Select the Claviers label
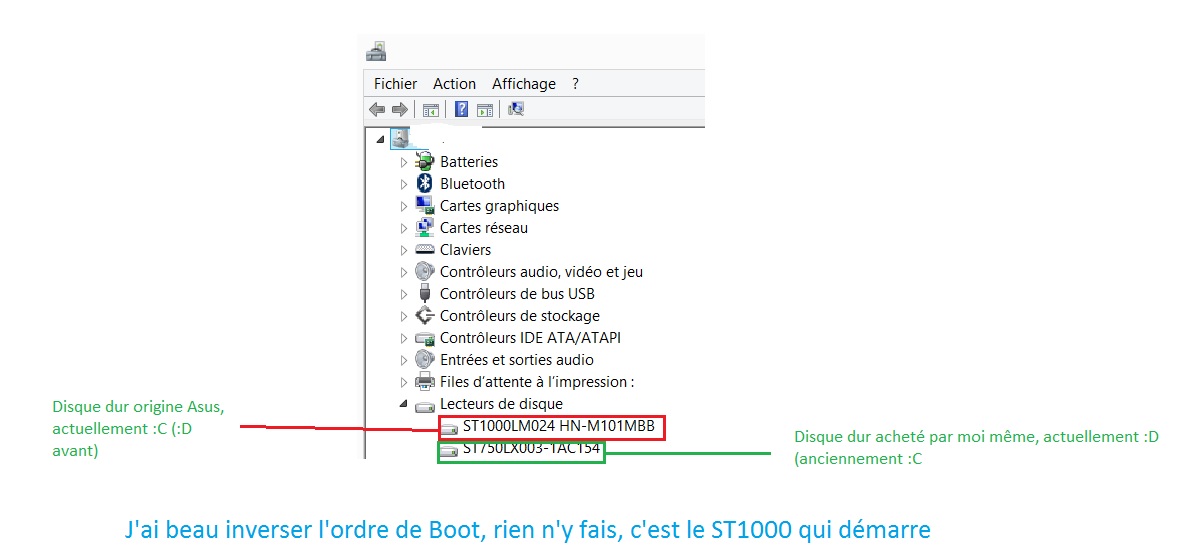1188x547 pixels. click(465, 249)
